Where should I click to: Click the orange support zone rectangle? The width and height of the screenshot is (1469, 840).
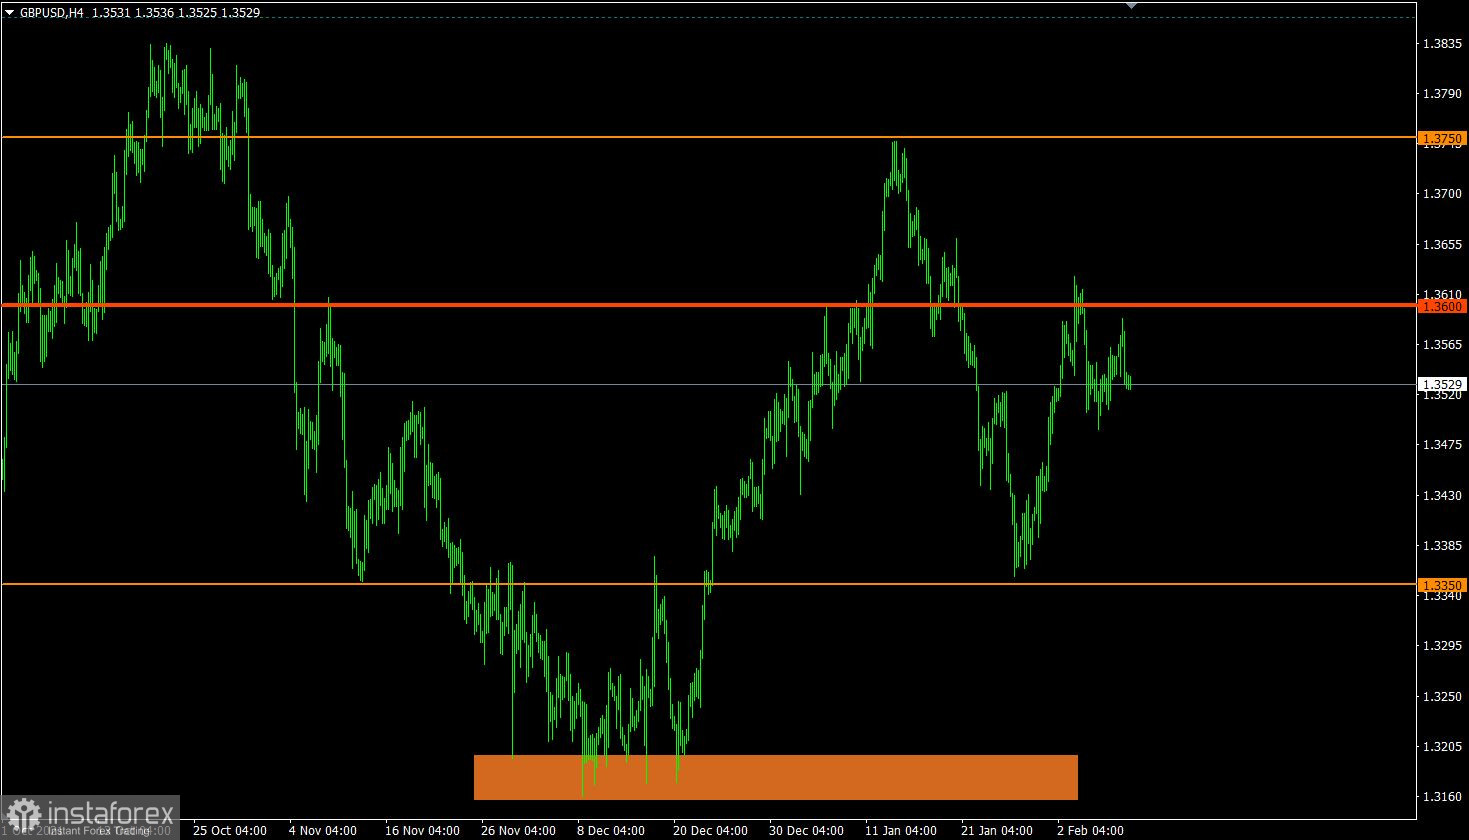click(776, 777)
